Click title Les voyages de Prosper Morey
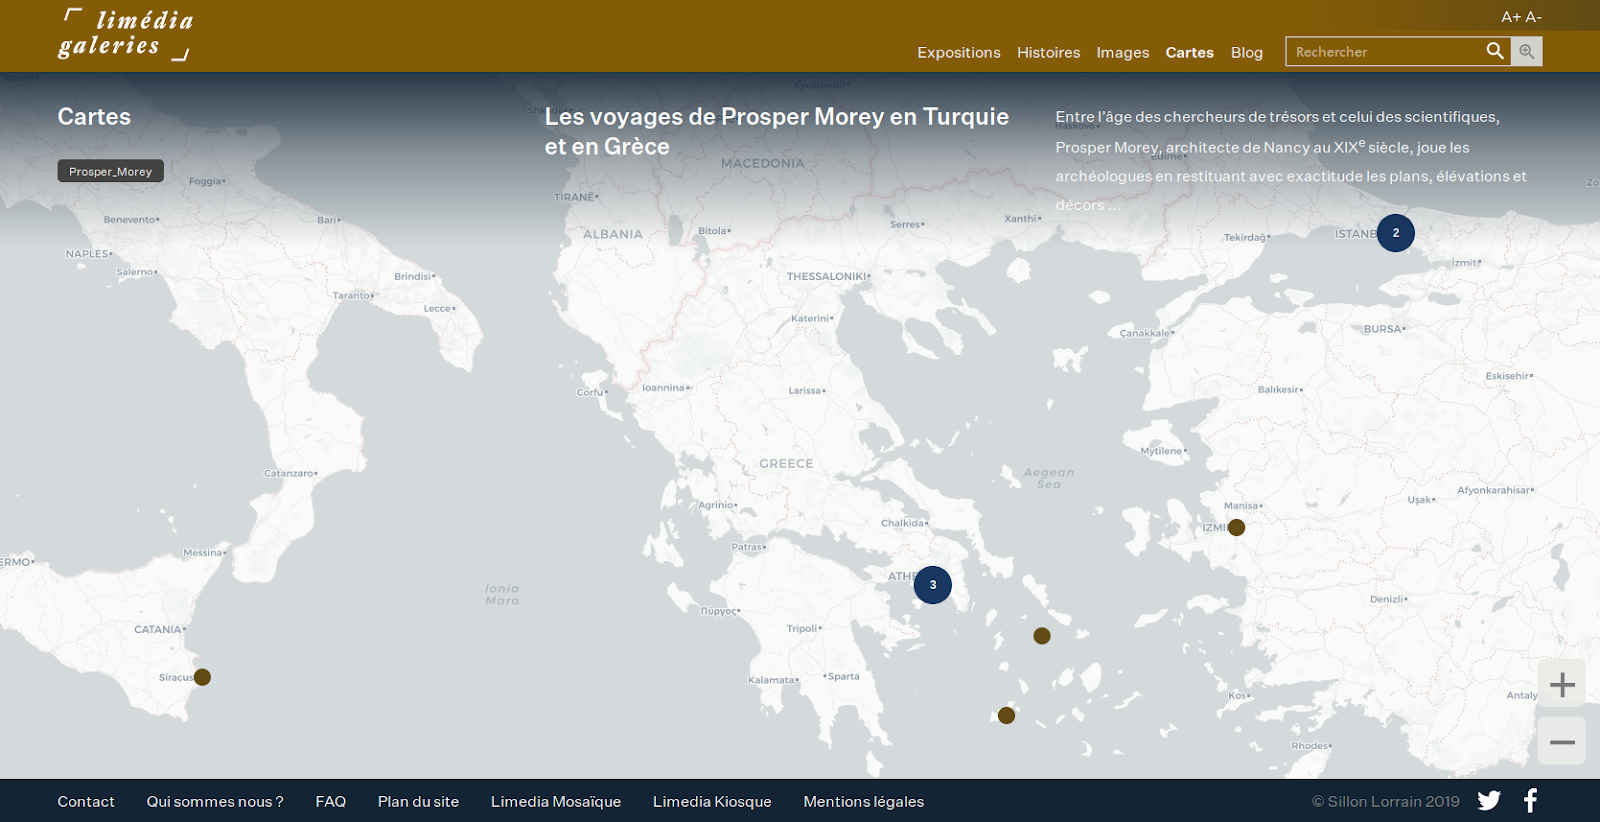Image resolution: width=1600 pixels, height=822 pixels. click(x=776, y=131)
